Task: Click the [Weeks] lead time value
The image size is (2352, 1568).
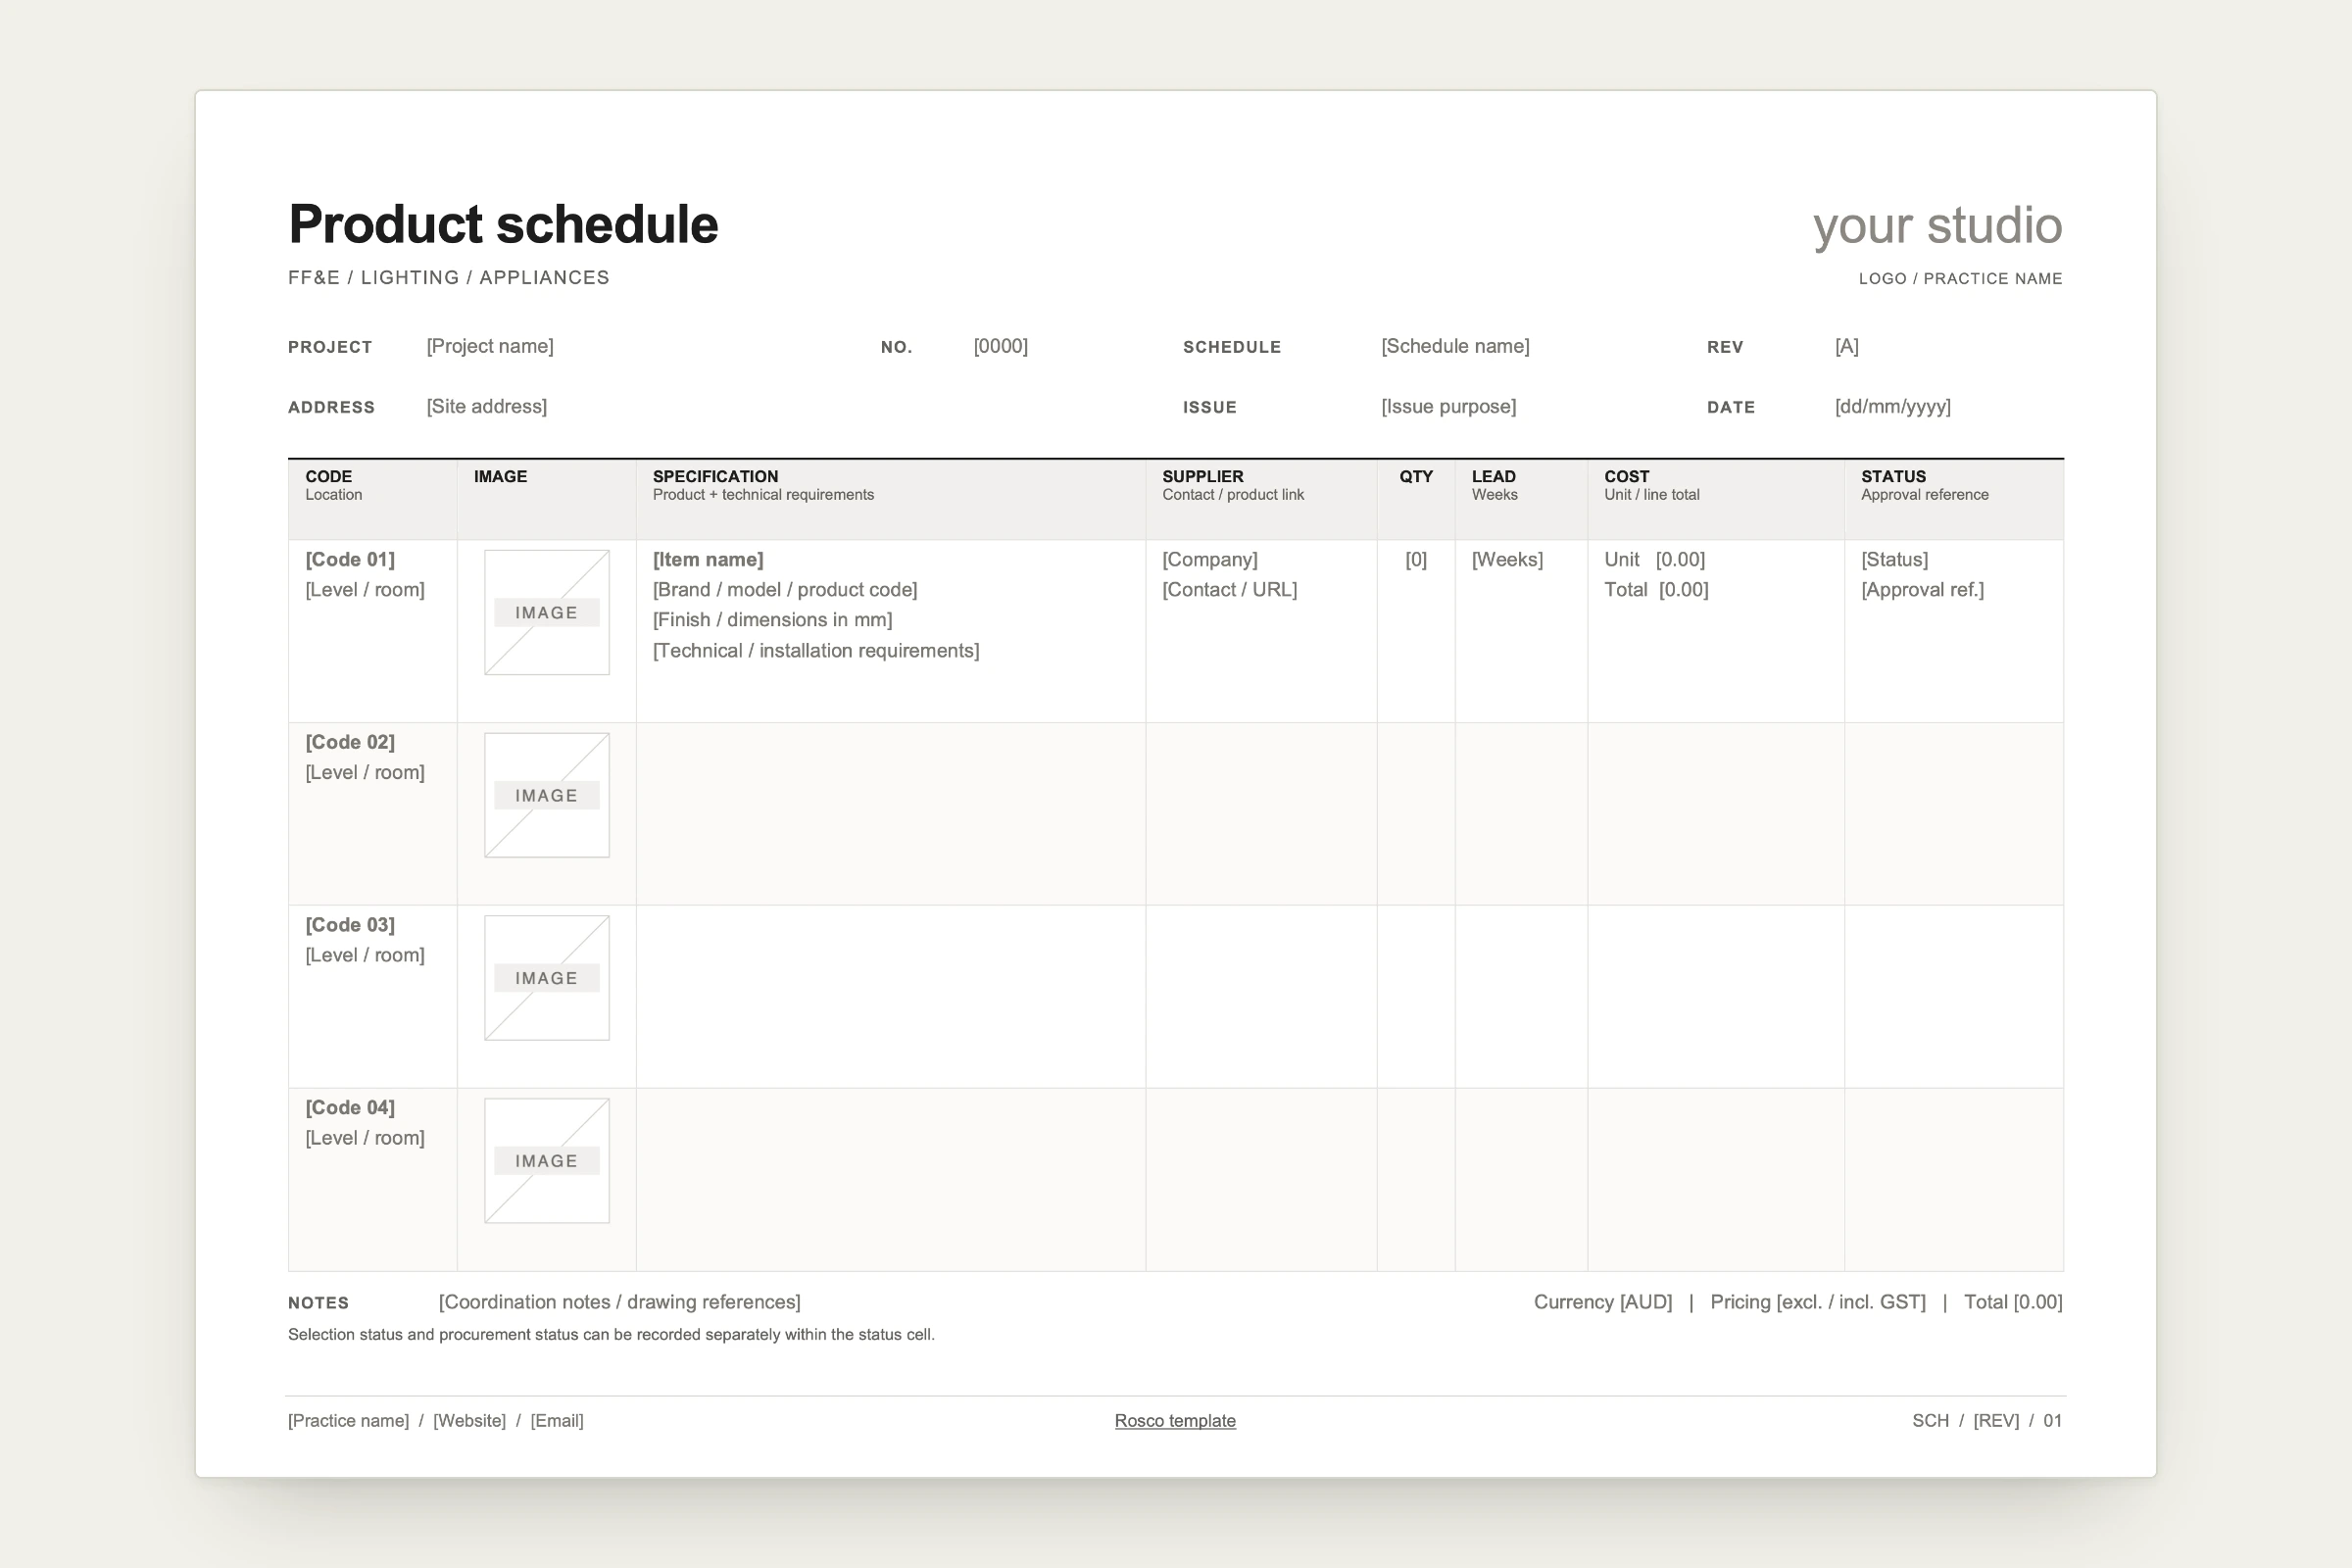Action: (x=1507, y=559)
